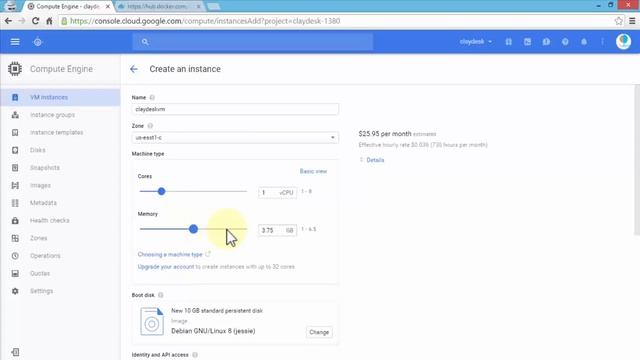Screen dimensions: 640x360
Task: Click the search magnifier icon
Action: (145, 42)
